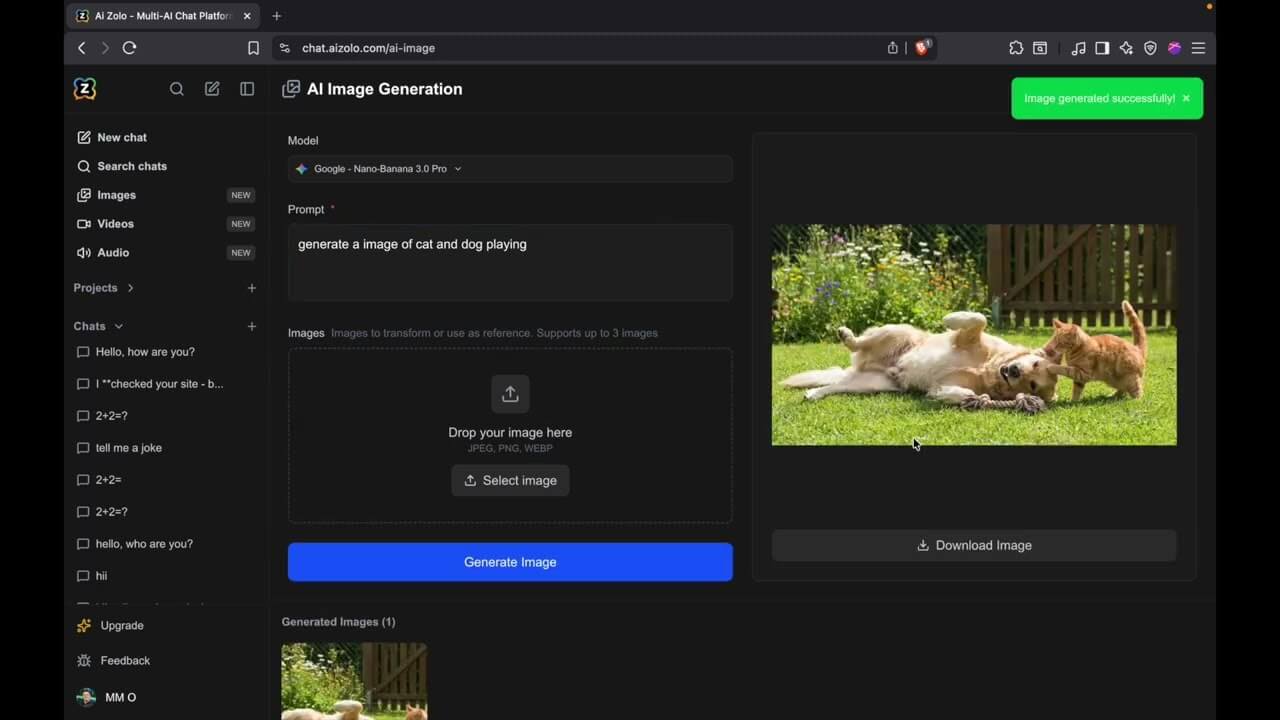
Task: Click the Ai Zolo logo icon
Action: [85, 89]
